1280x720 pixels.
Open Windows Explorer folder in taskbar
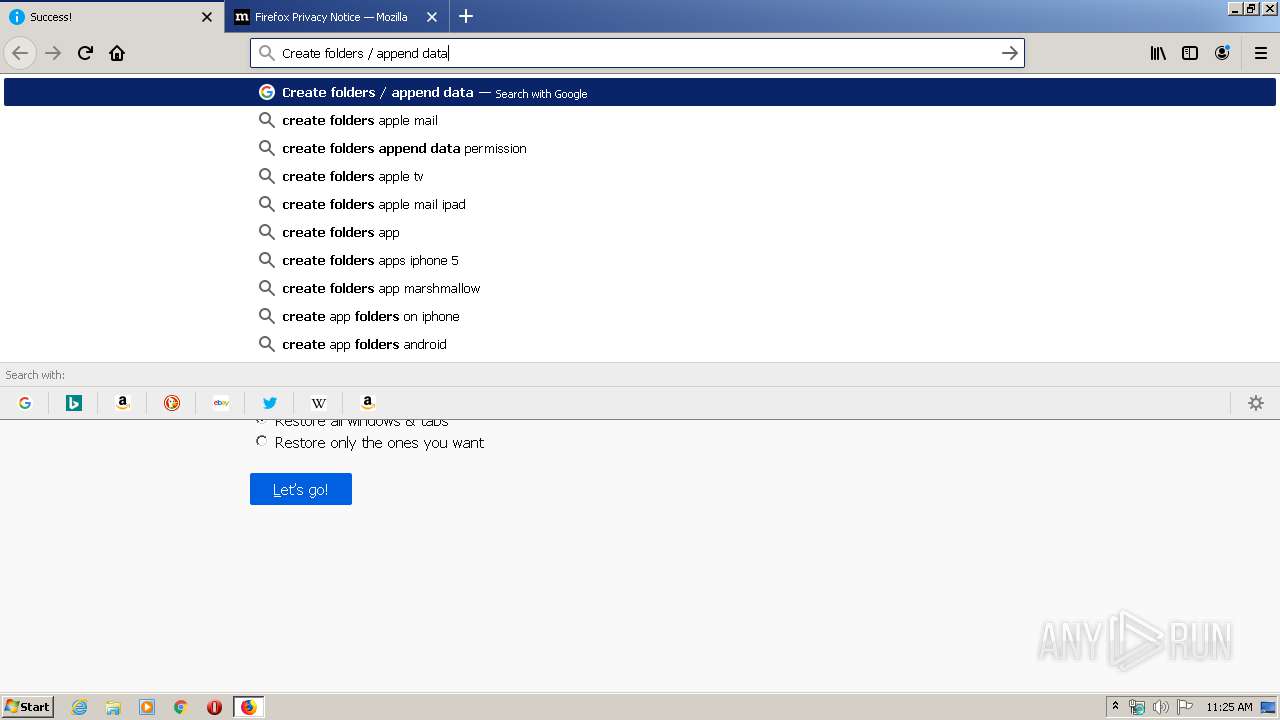pos(113,707)
